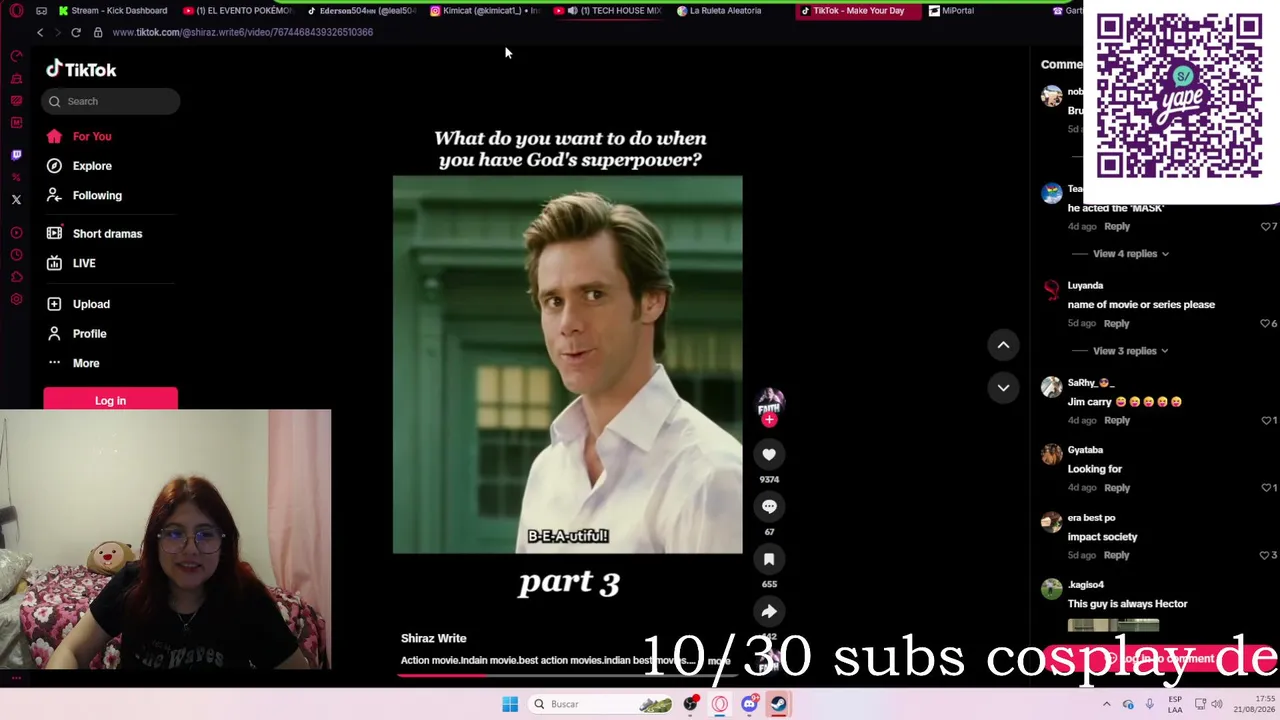Switch to the Ederson504 TikTok tab

pyautogui.click(x=362, y=11)
